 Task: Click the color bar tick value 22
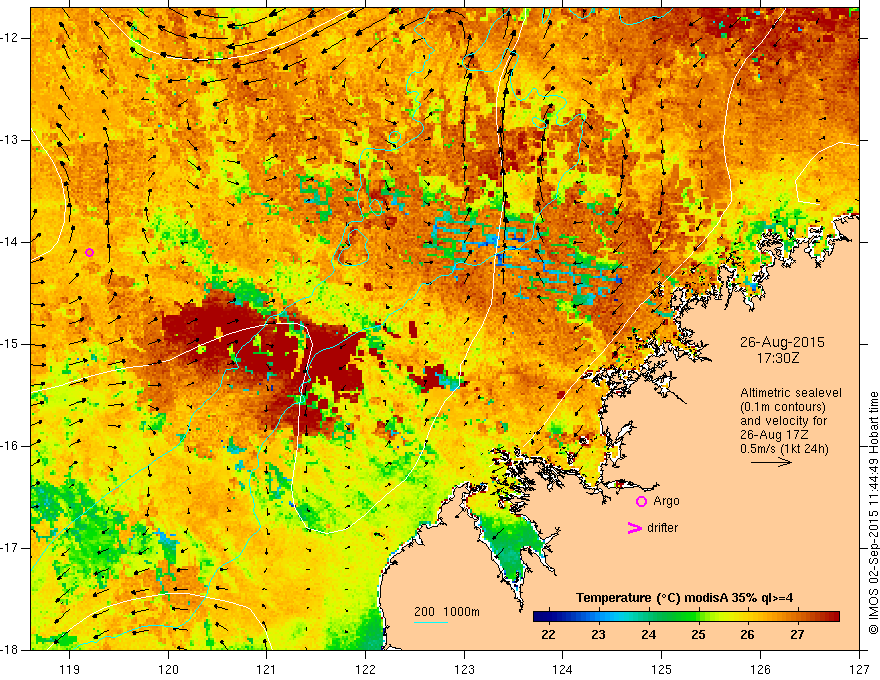coord(548,635)
